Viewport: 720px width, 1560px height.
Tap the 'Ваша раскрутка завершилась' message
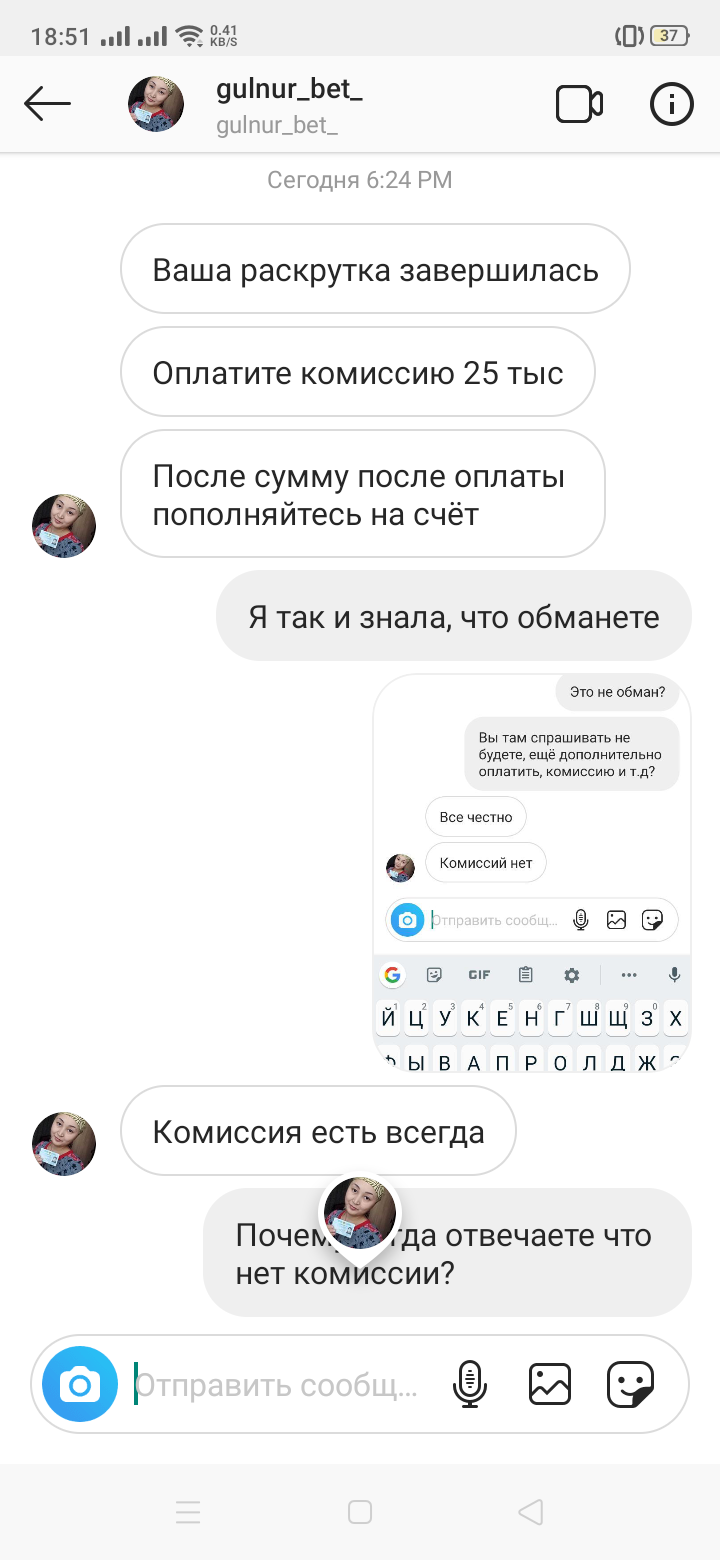(375, 269)
